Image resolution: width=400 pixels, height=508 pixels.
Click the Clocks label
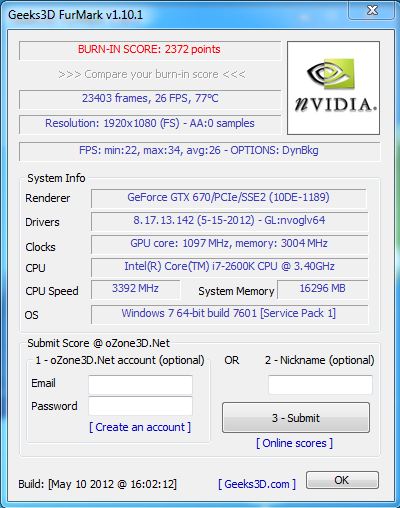pos(40,247)
